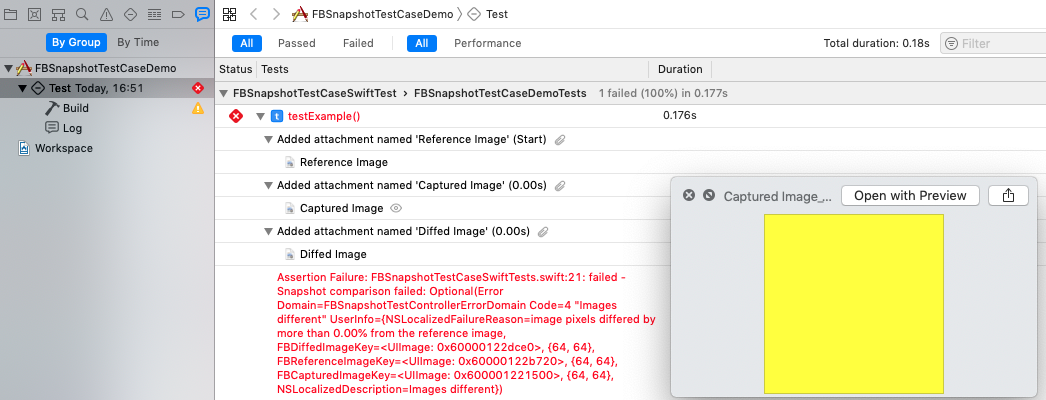Collapse the FBSnapshotTestCaseDemo tree node
This screenshot has width=1046, height=400.
(8, 68)
